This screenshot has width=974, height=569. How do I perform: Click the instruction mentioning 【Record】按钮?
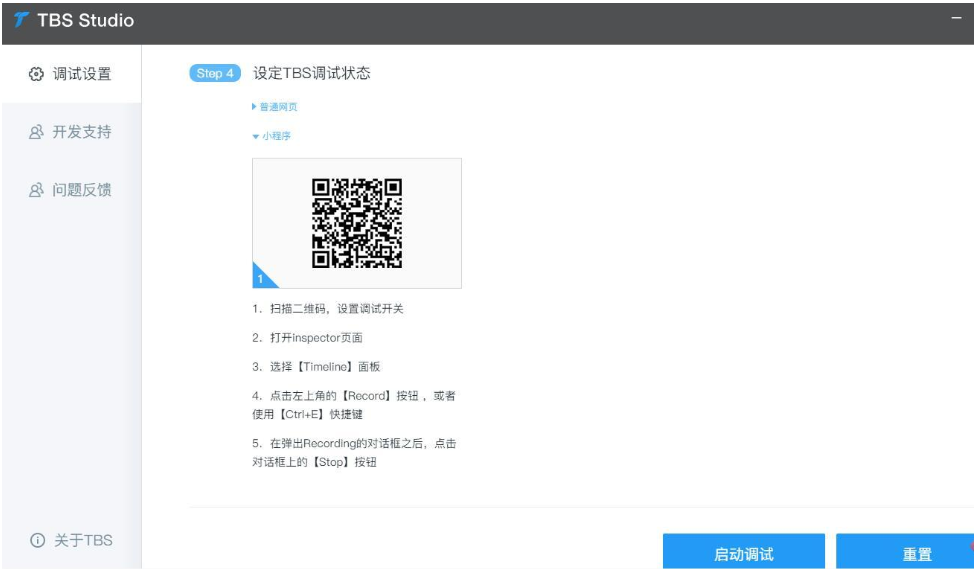pyautogui.click(x=354, y=405)
